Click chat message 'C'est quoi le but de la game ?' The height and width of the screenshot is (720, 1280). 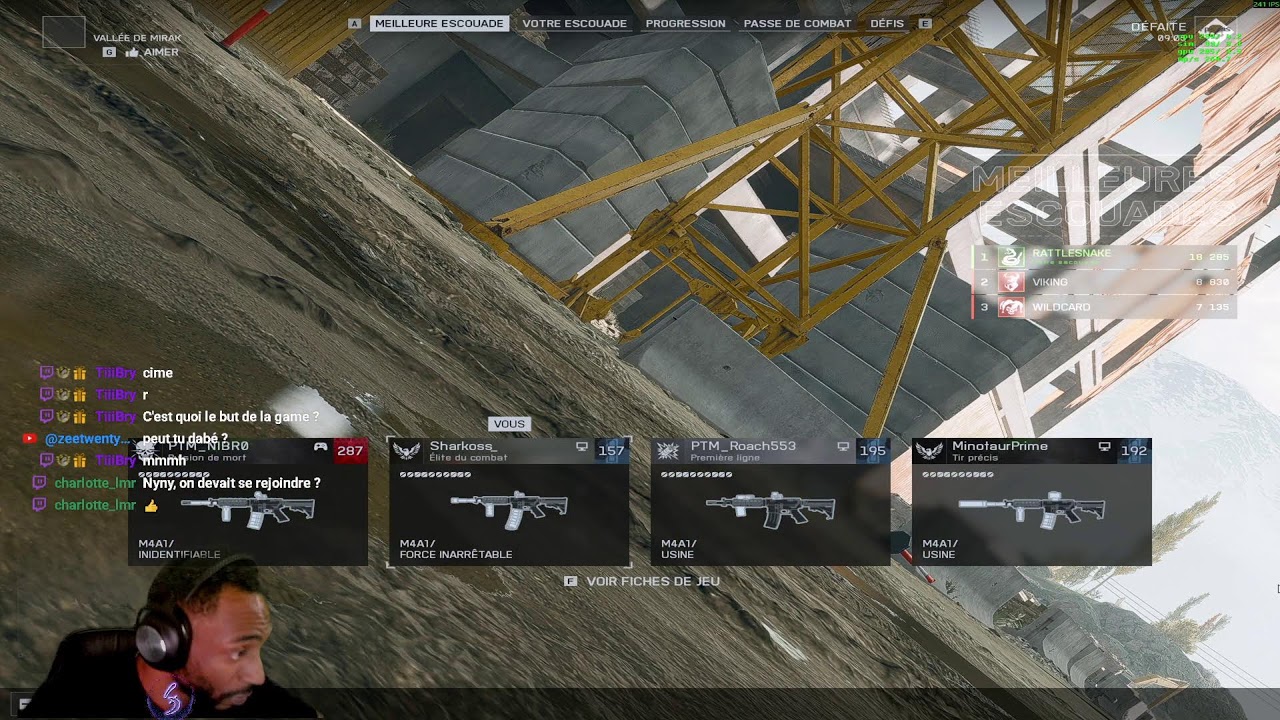click(231, 417)
